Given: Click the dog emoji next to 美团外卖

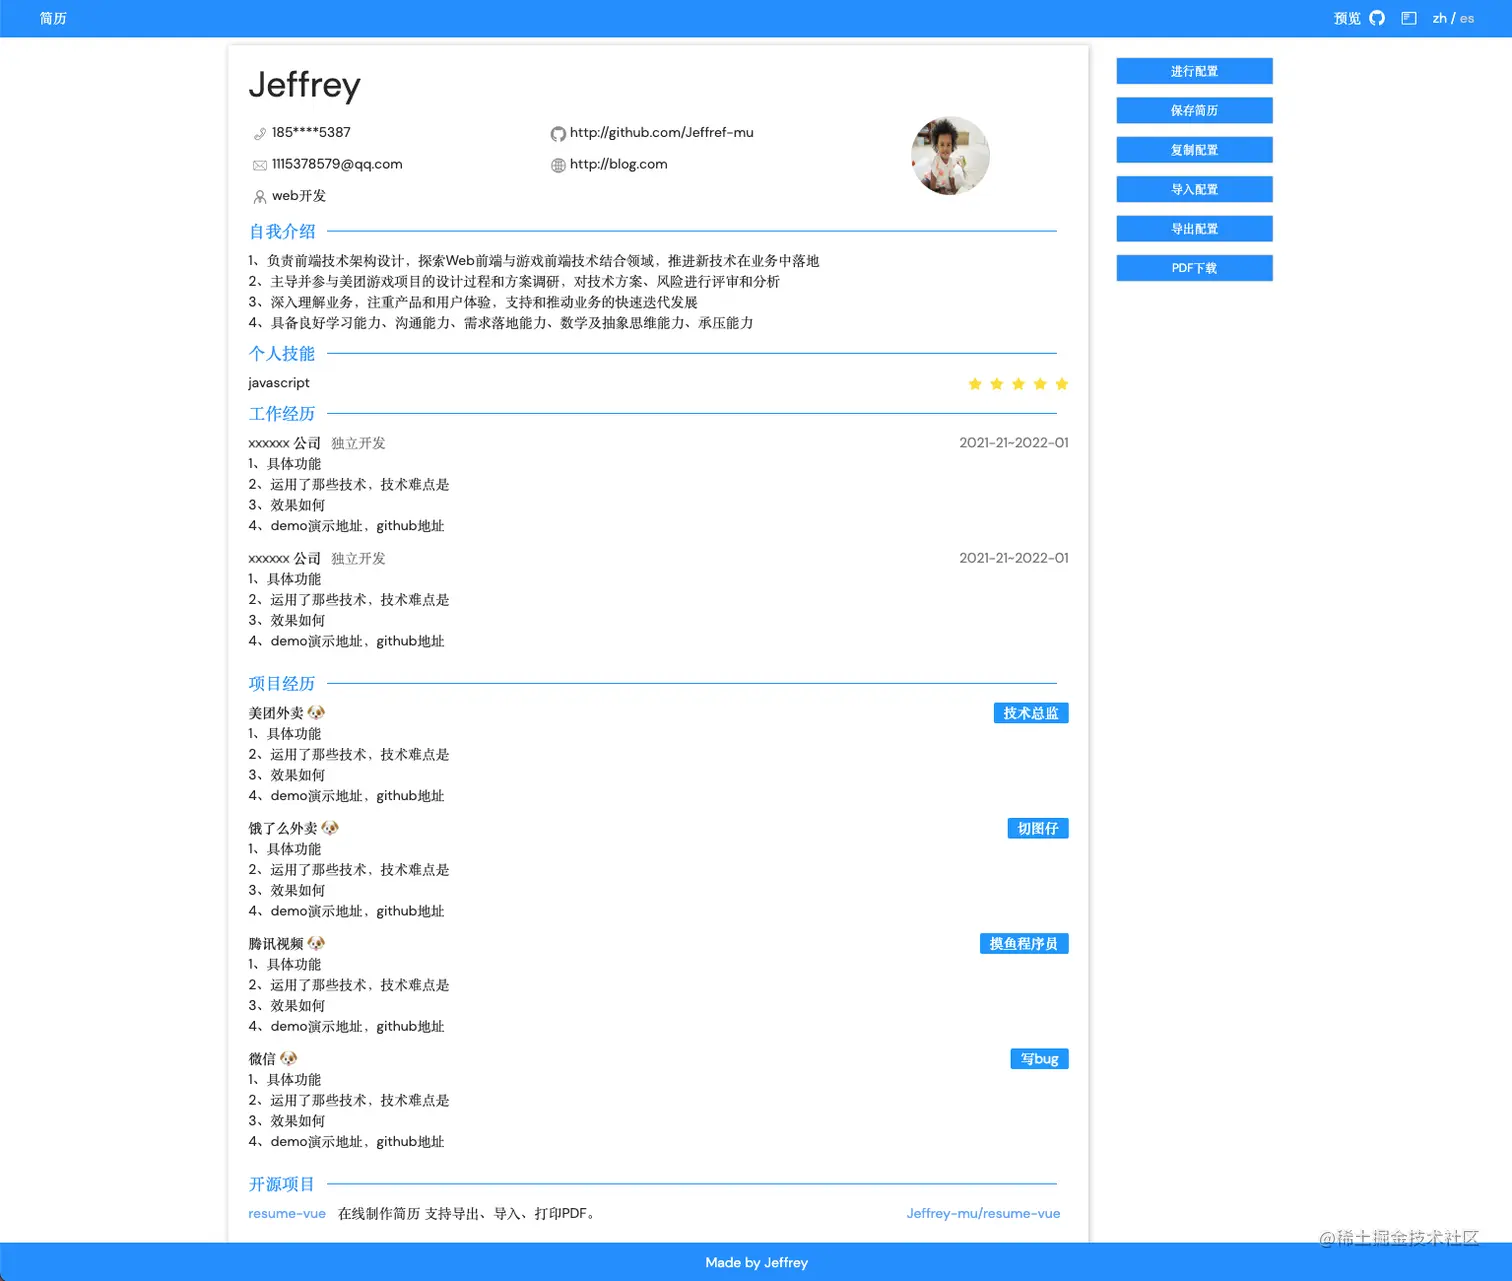Looking at the screenshot, I should click(317, 713).
